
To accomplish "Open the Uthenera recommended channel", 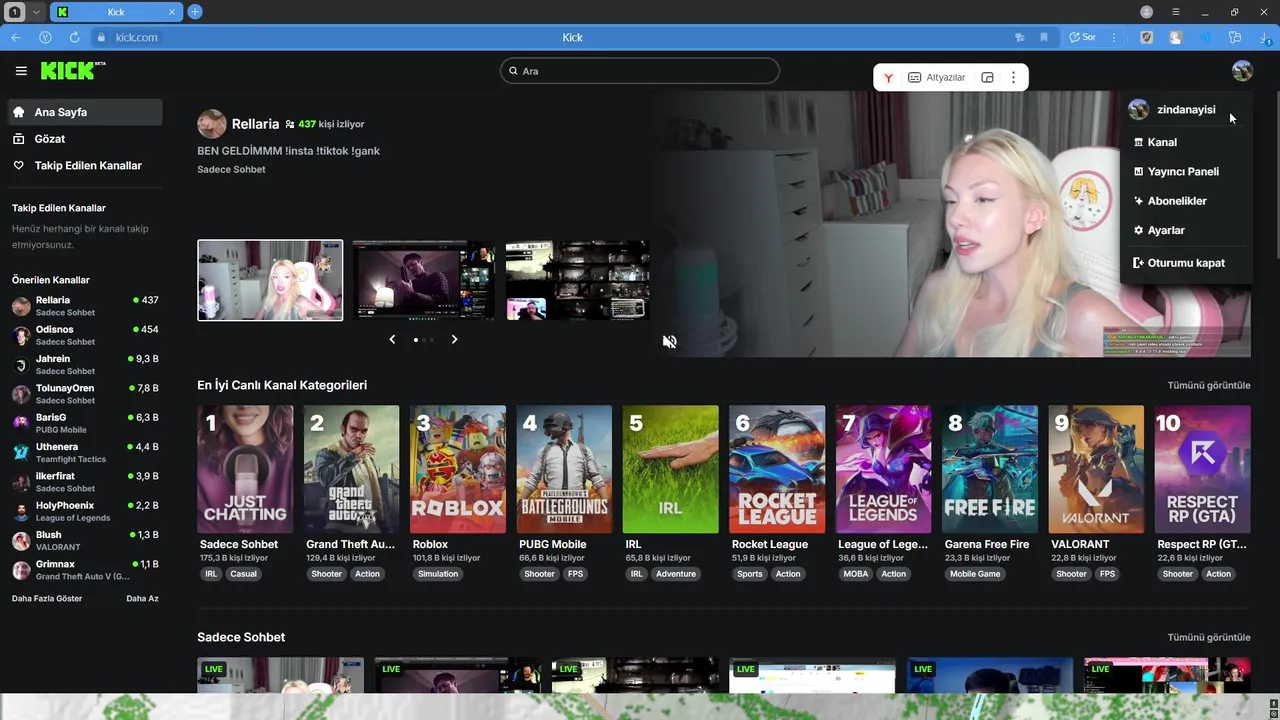I will [84, 452].
